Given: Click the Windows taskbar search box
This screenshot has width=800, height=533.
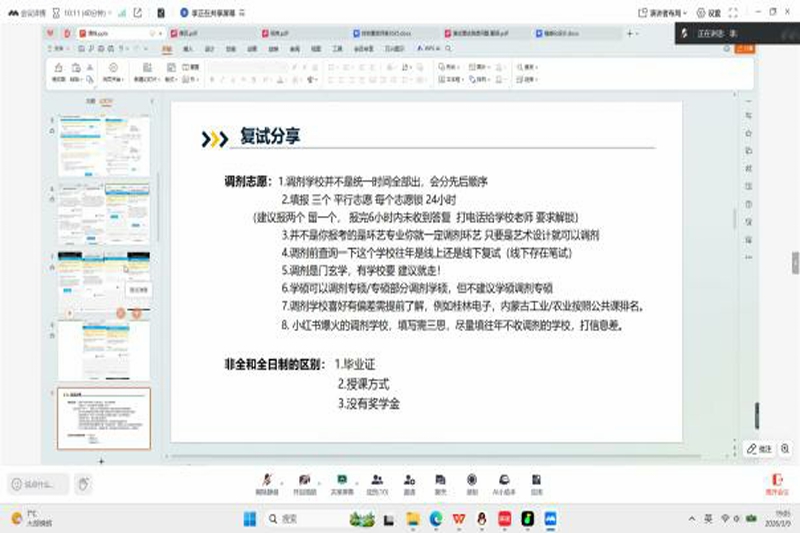Looking at the screenshot, I should (x=300, y=519).
